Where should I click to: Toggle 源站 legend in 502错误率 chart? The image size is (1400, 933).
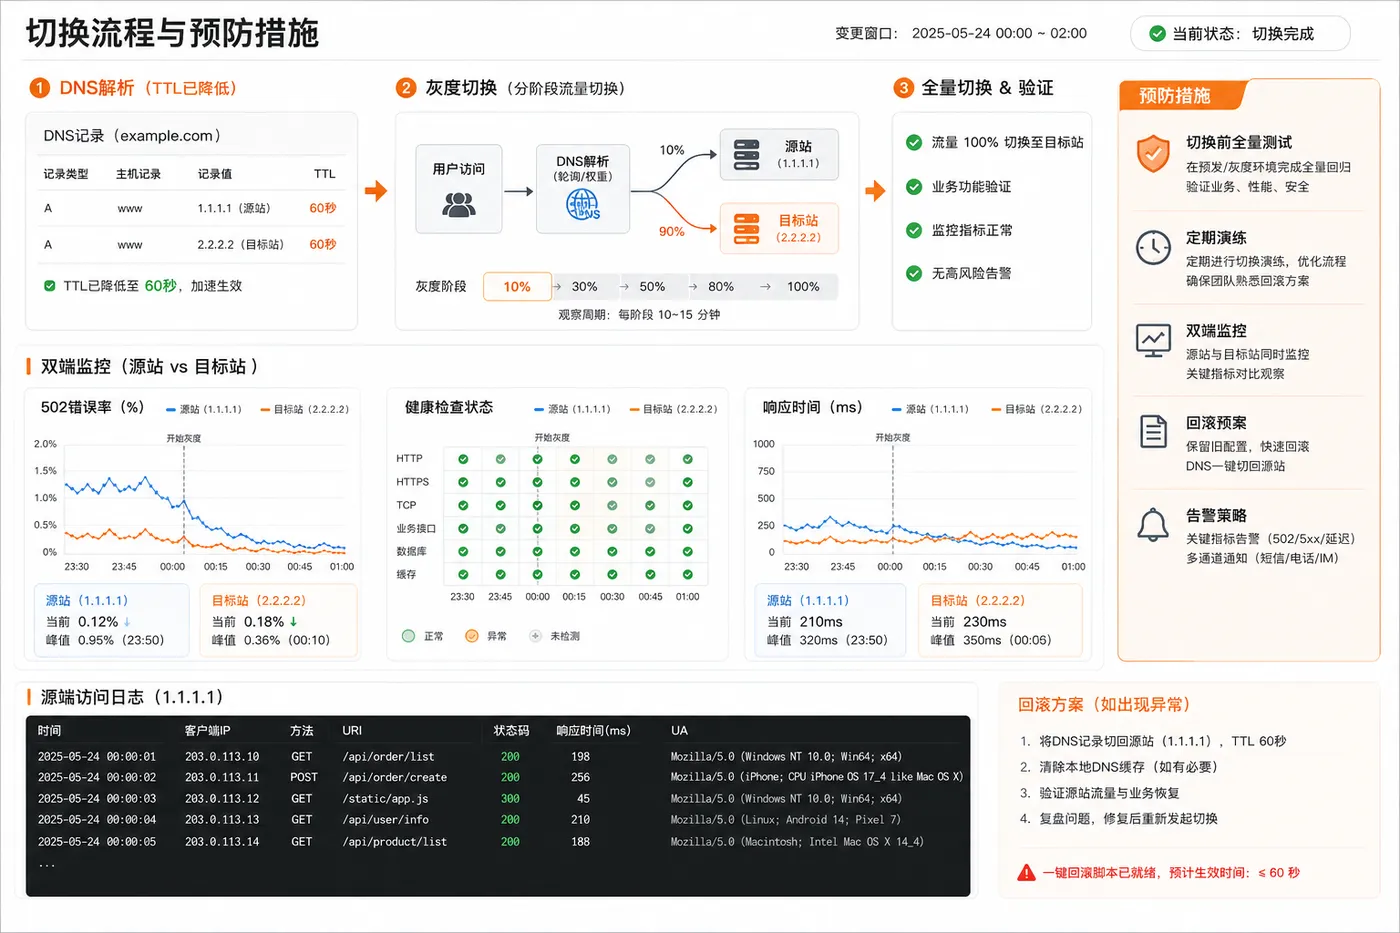[204, 409]
